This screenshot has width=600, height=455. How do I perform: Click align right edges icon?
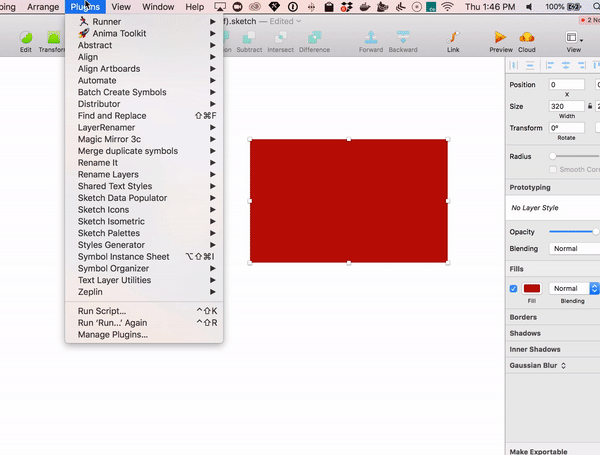(582, 65)
